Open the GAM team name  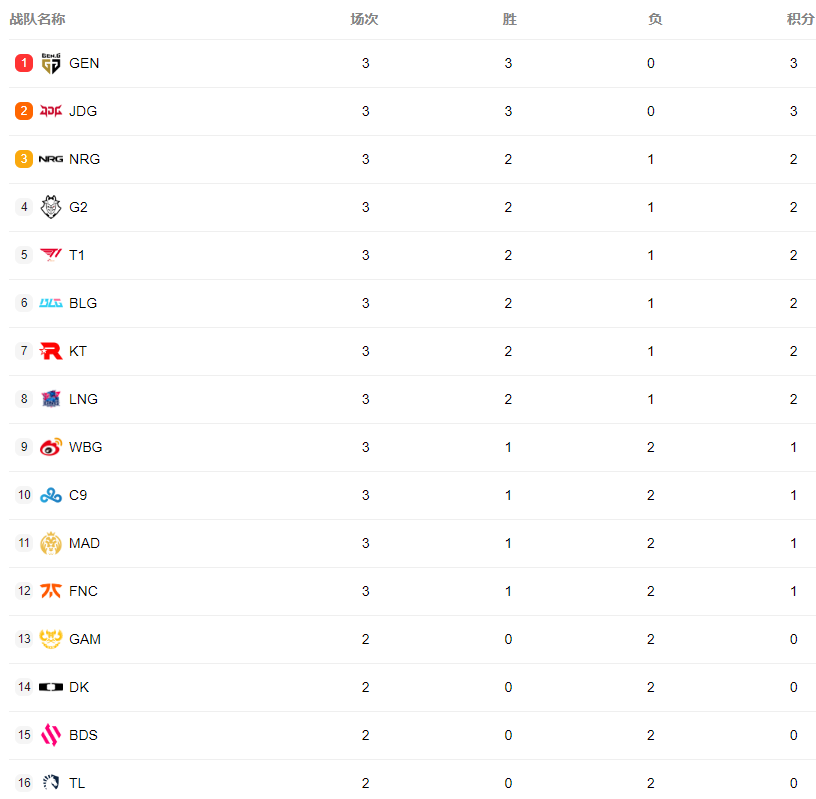pyautogui.click(x=85, y=639)
